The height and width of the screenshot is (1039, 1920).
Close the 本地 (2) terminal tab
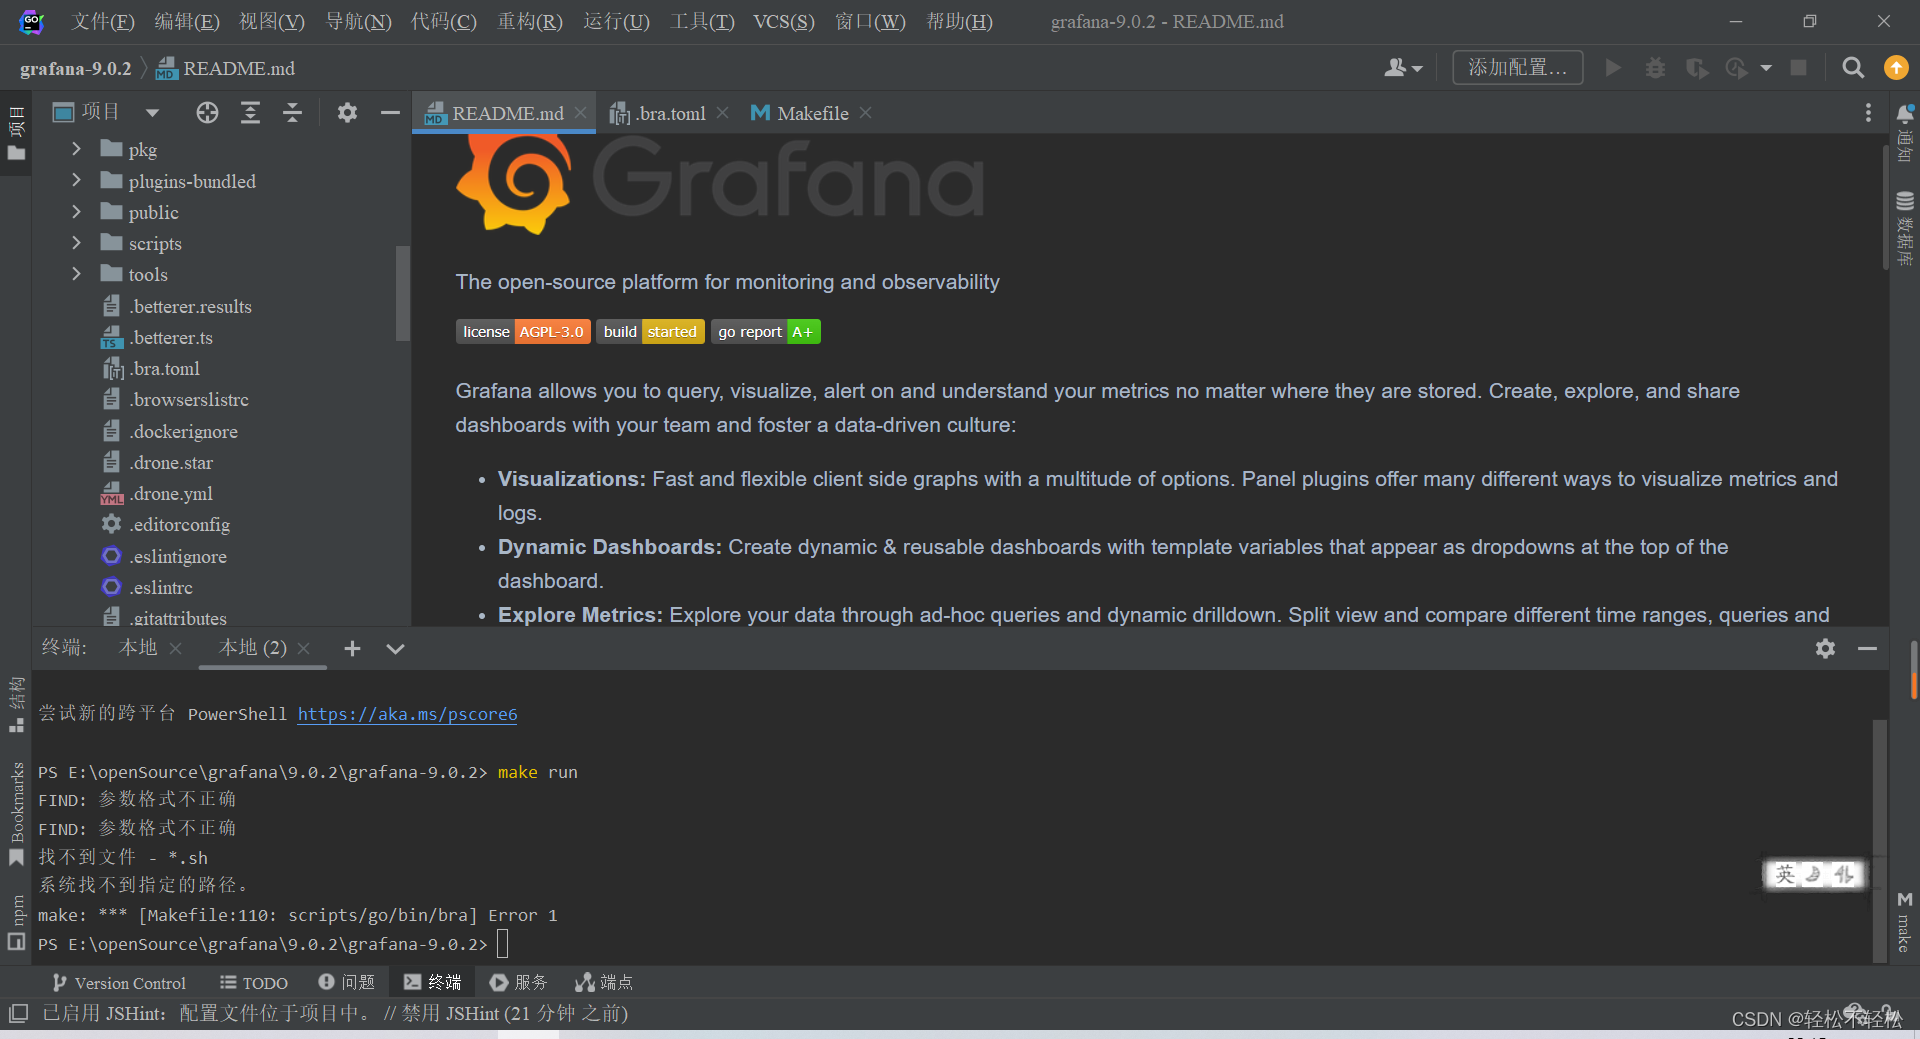(304, 648)
